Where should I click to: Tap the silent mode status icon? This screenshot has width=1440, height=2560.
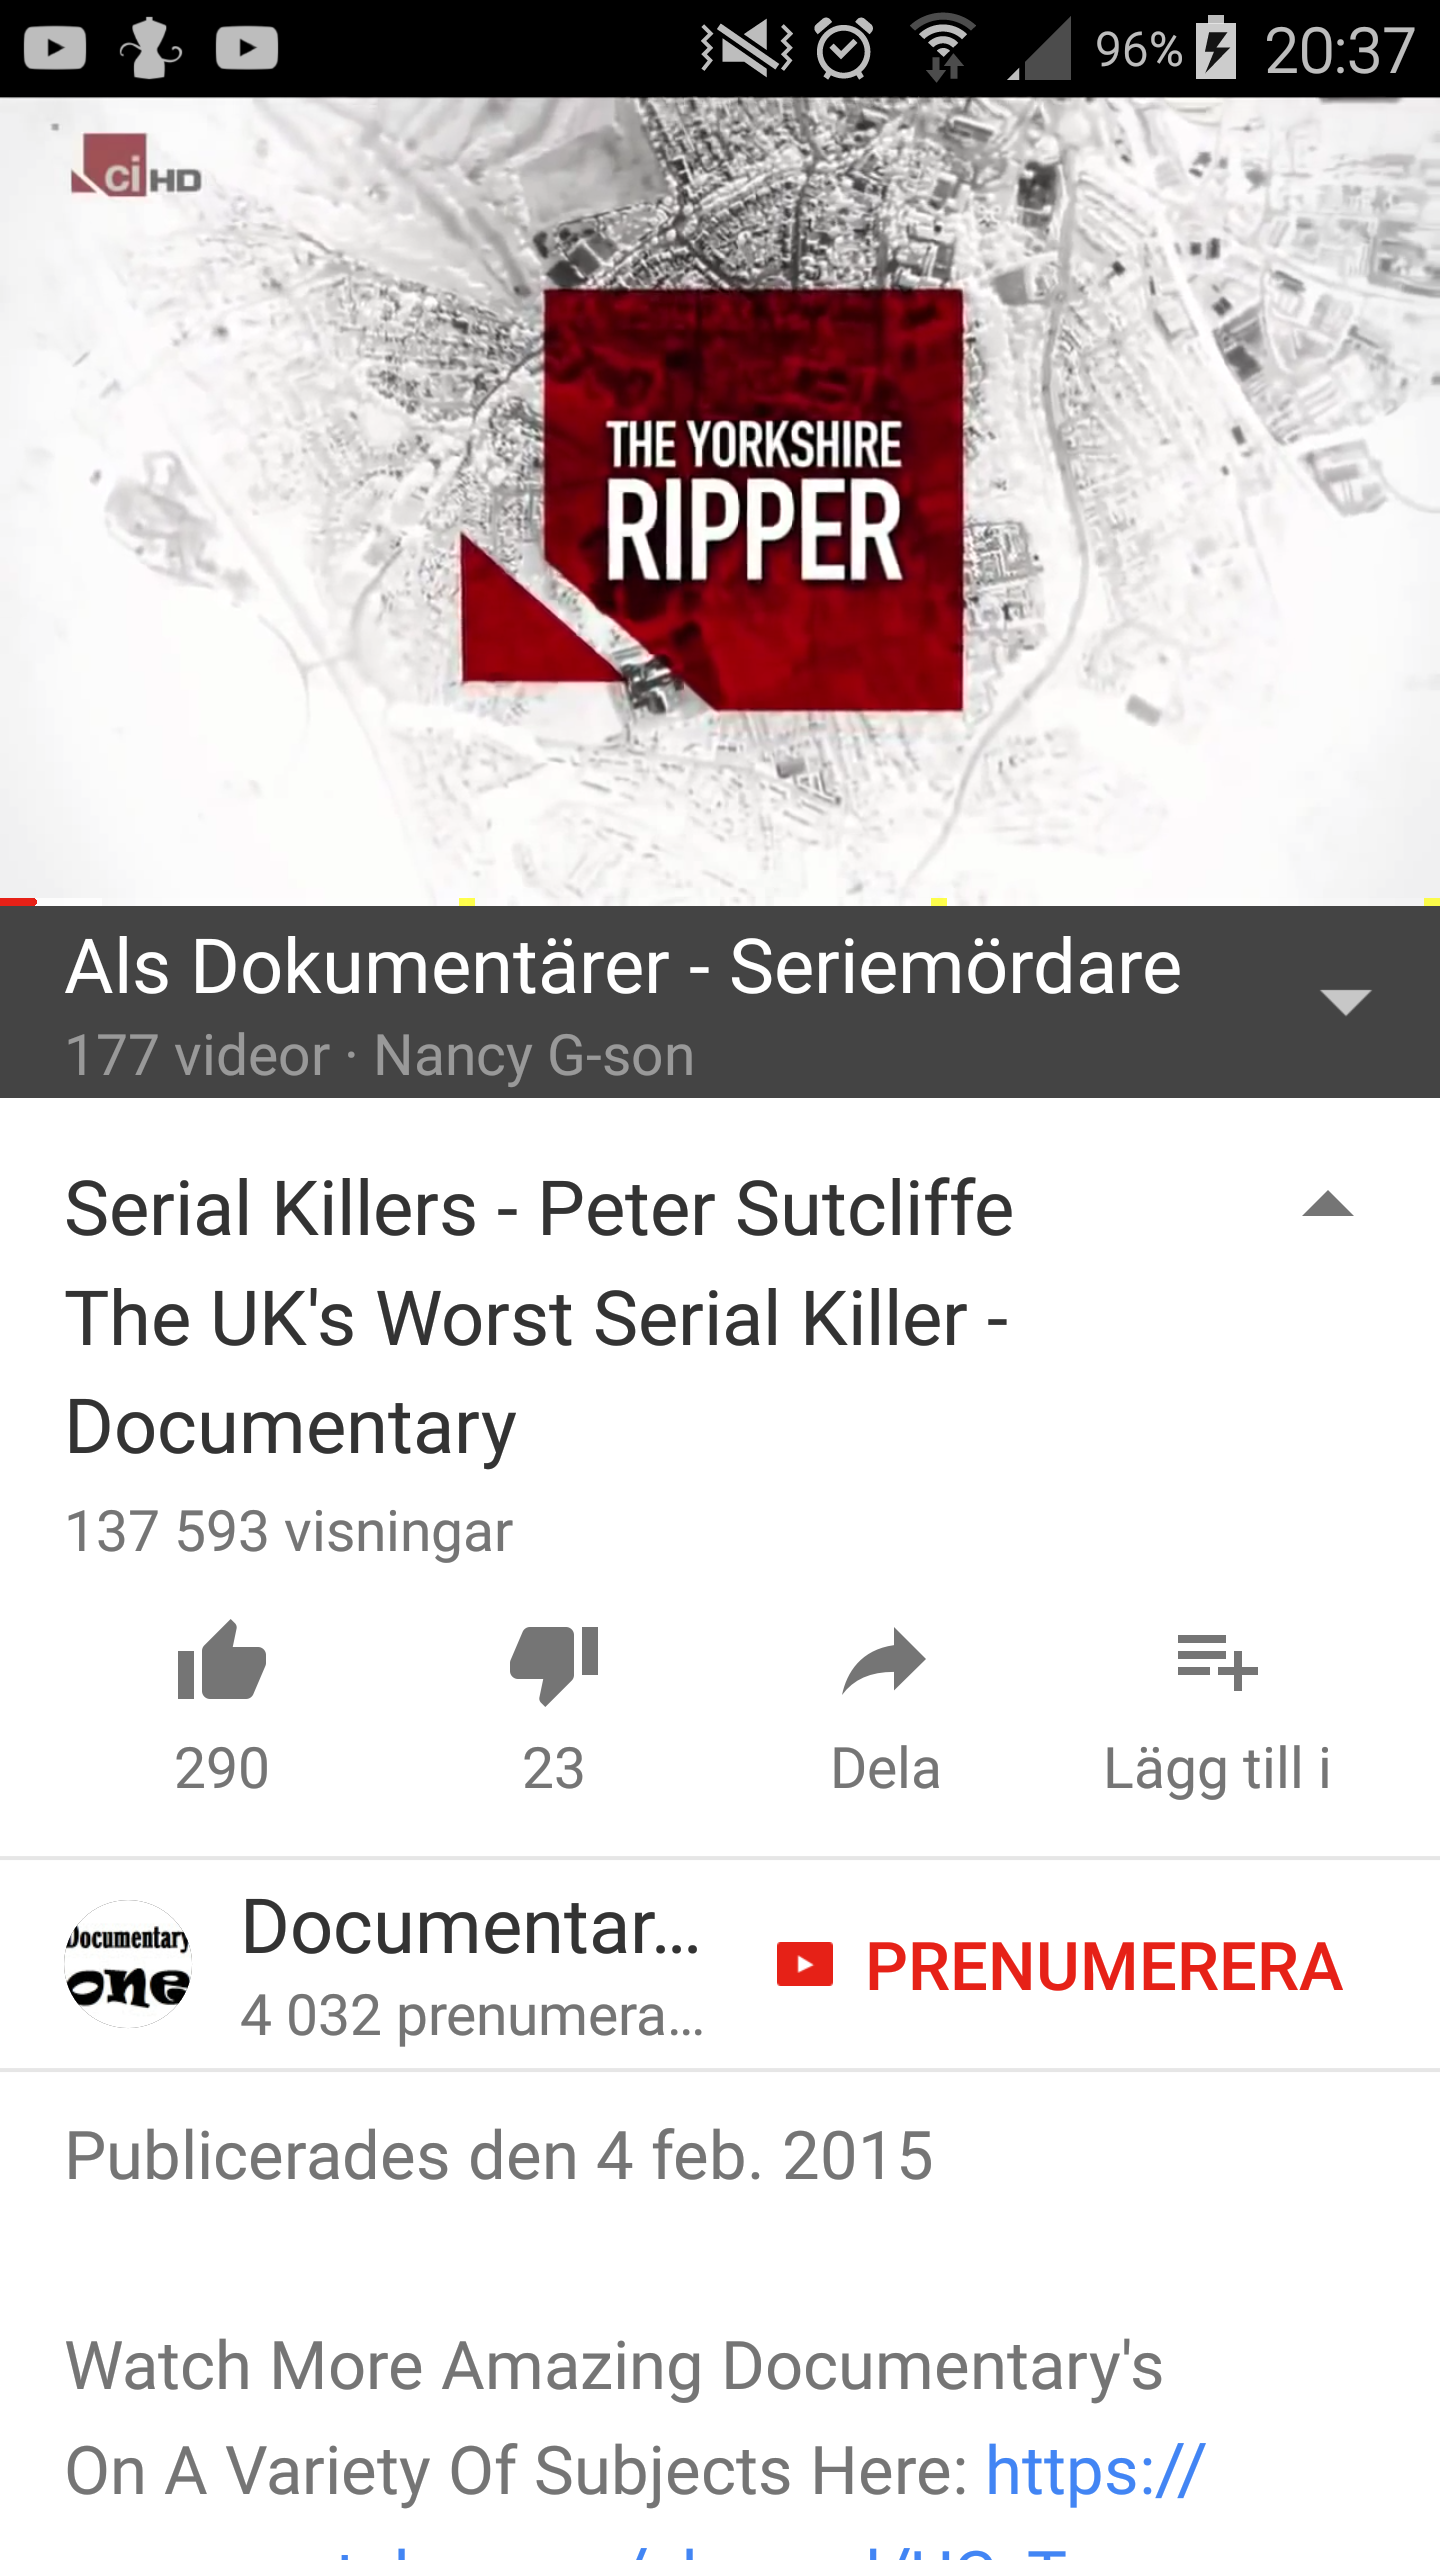point(747,48)
